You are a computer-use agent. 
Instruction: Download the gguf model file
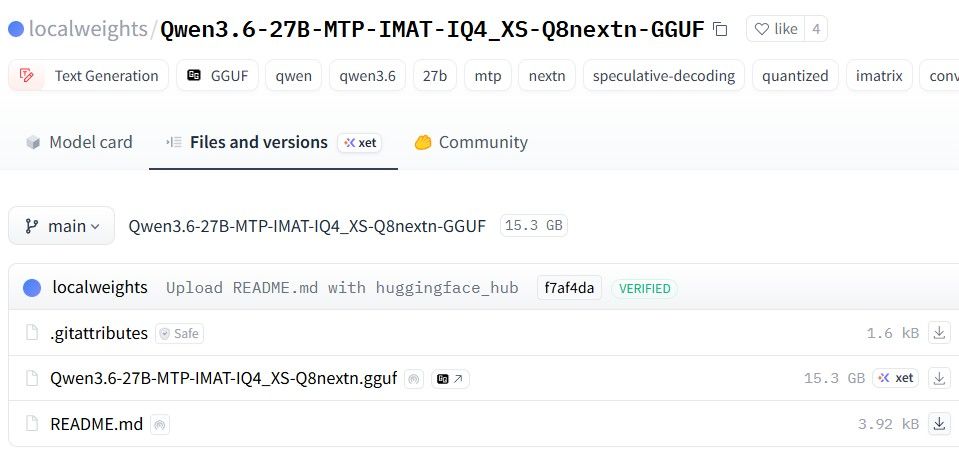click(939, 378)
